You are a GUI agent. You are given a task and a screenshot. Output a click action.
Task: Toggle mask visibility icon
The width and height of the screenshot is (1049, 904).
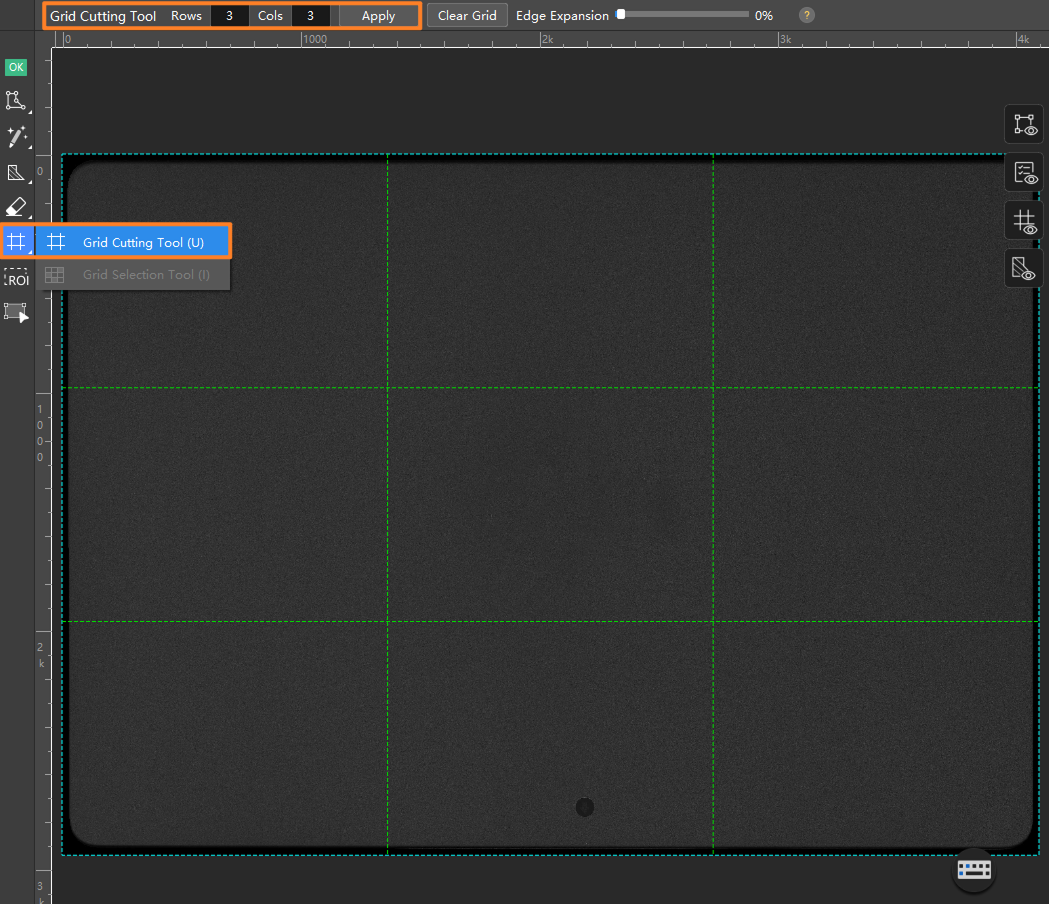(1024, 269)
